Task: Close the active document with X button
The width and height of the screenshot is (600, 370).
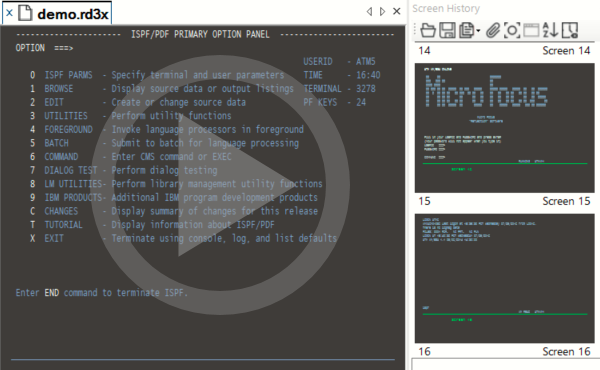Action: point(397,11)
